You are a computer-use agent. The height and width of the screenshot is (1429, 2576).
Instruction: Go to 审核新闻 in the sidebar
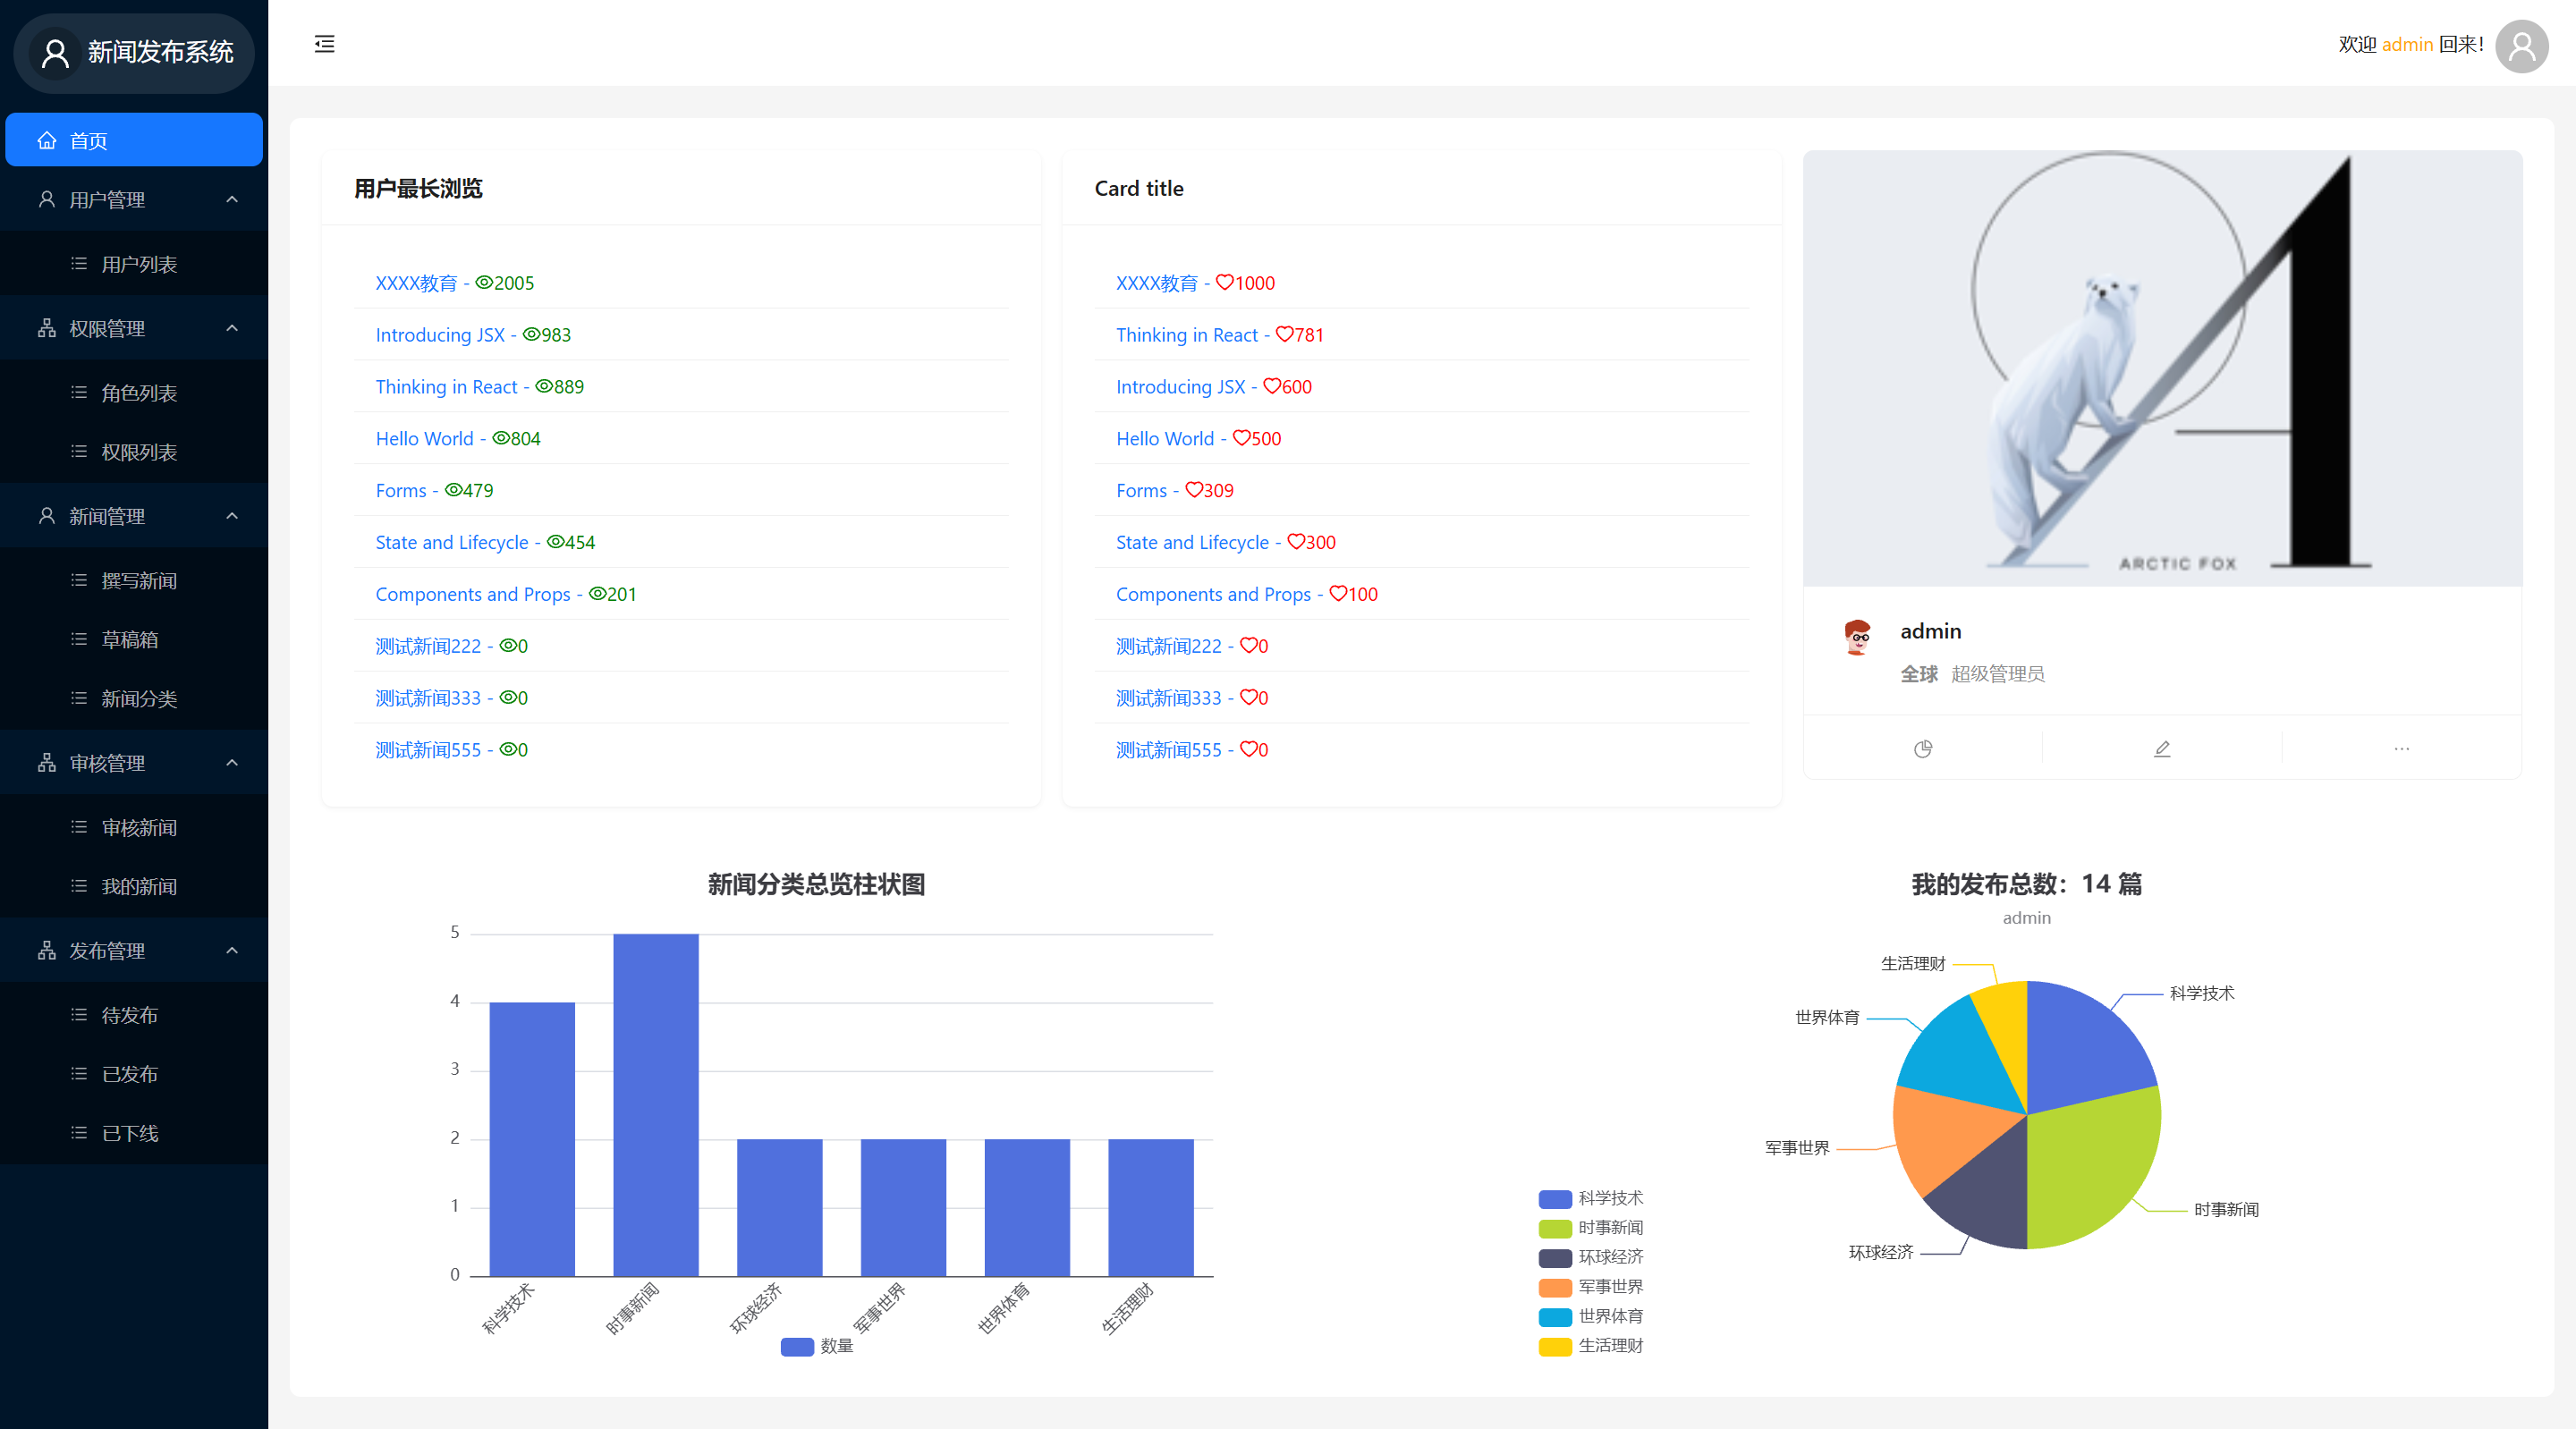pyautogui.click(x=139, y=828)
